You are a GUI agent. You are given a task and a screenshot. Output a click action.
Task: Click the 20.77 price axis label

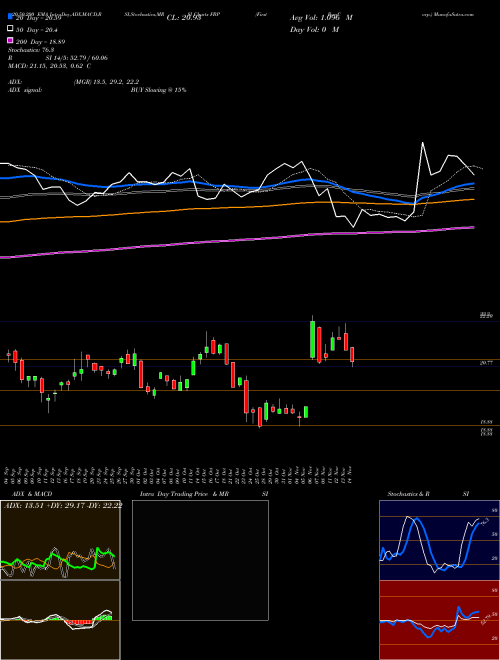click(486, 362)
